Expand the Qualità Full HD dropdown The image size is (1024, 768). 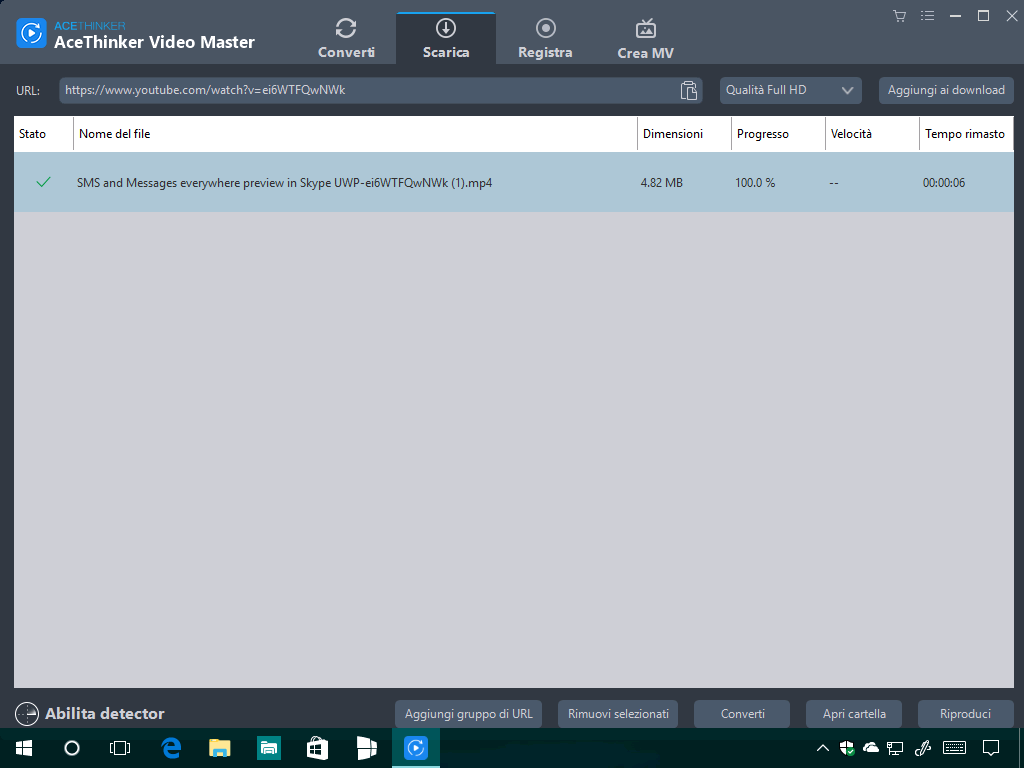click(x=790, y=90)
